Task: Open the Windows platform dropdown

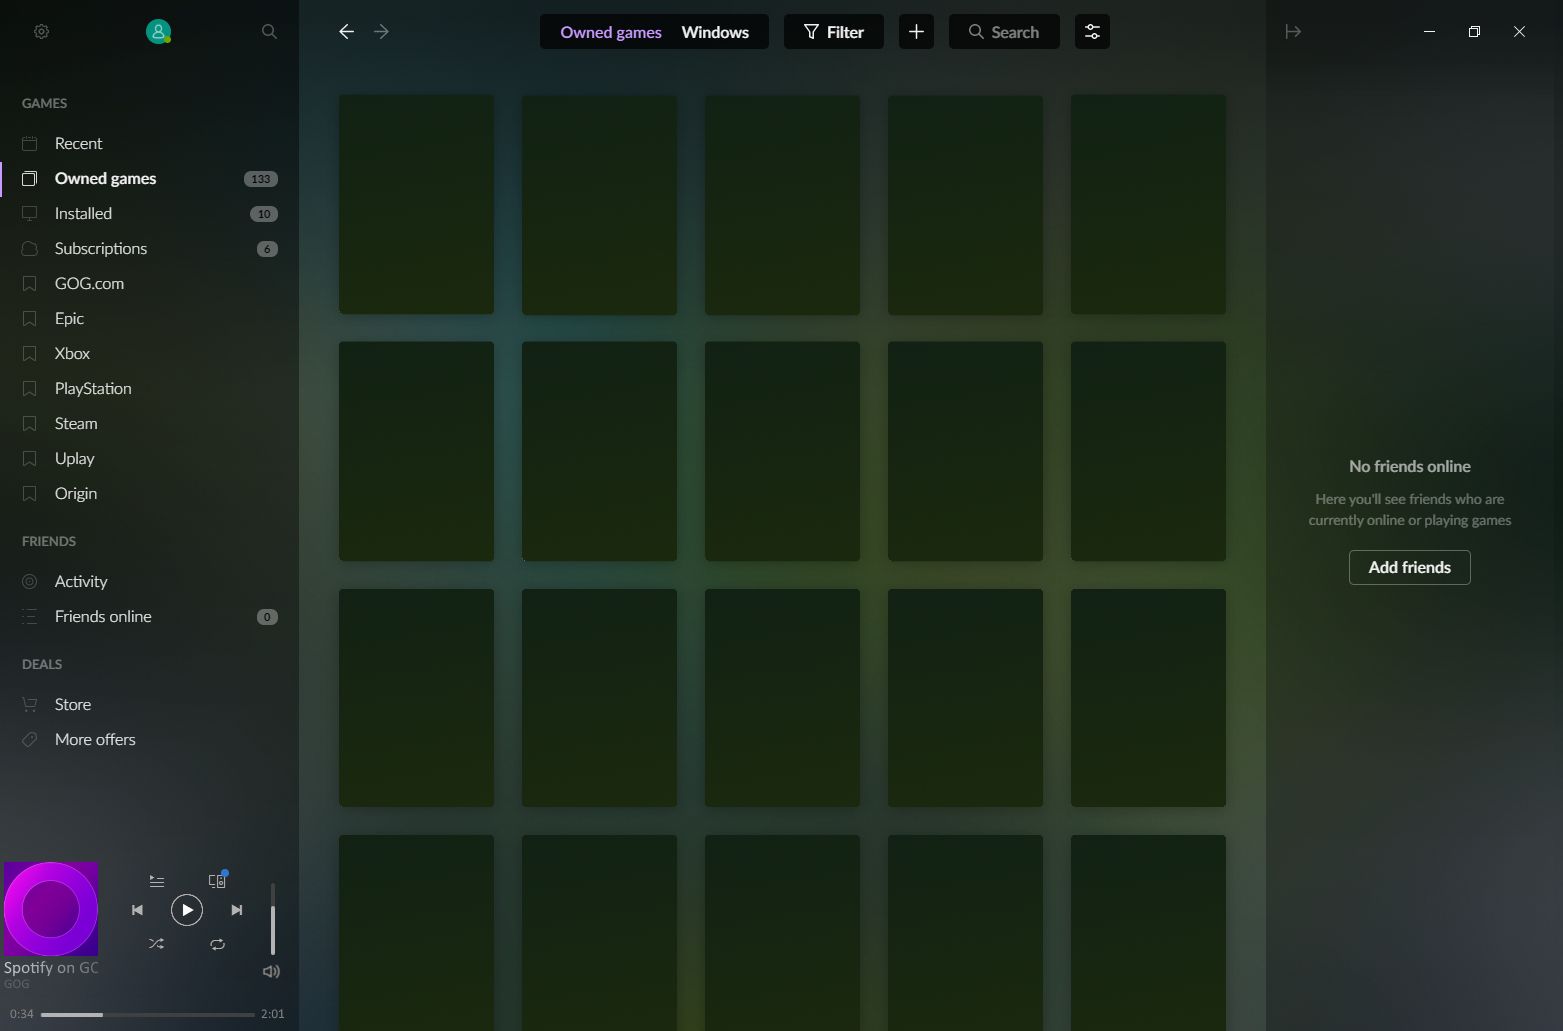Action: click(x=715, y=31)
